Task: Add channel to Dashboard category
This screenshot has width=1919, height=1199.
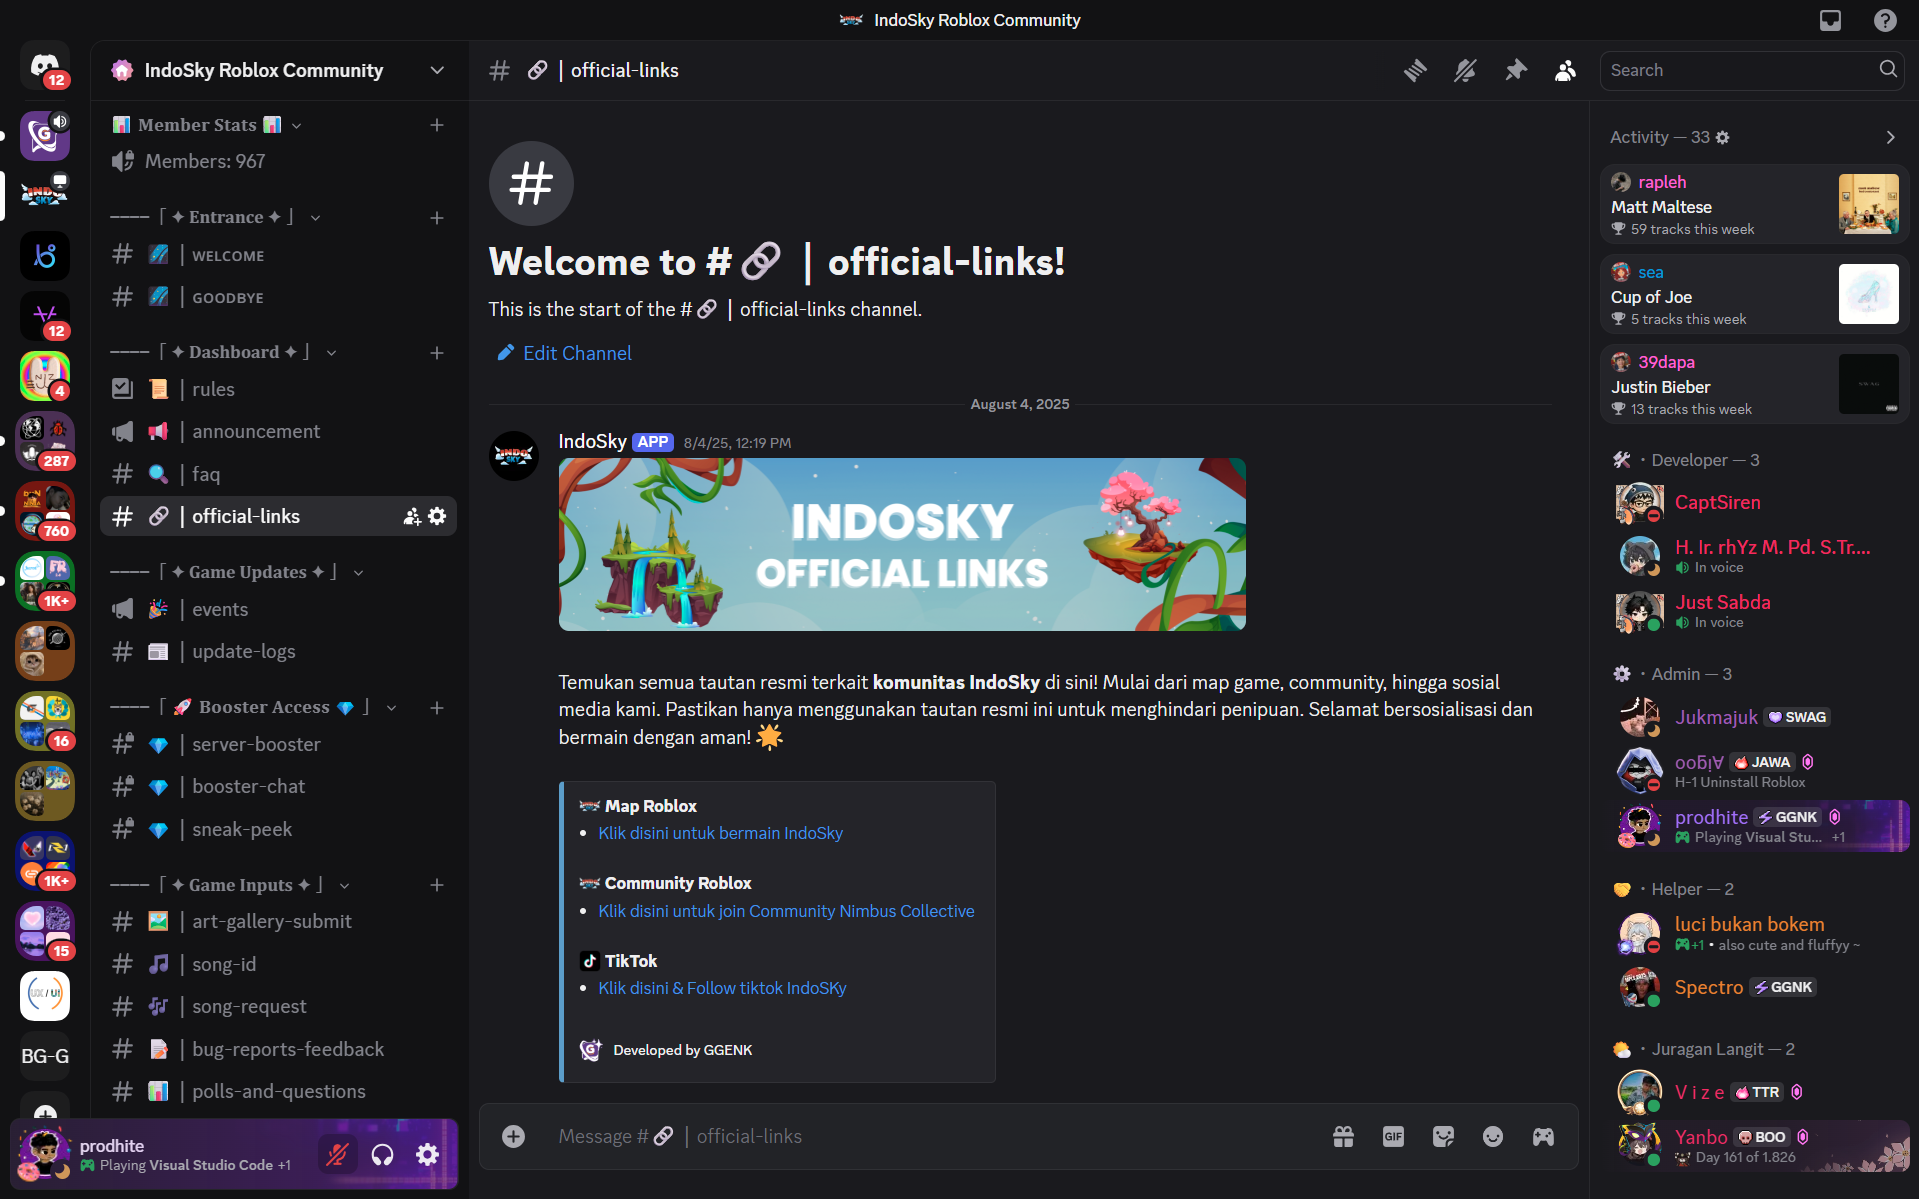Action: [437, 352]
